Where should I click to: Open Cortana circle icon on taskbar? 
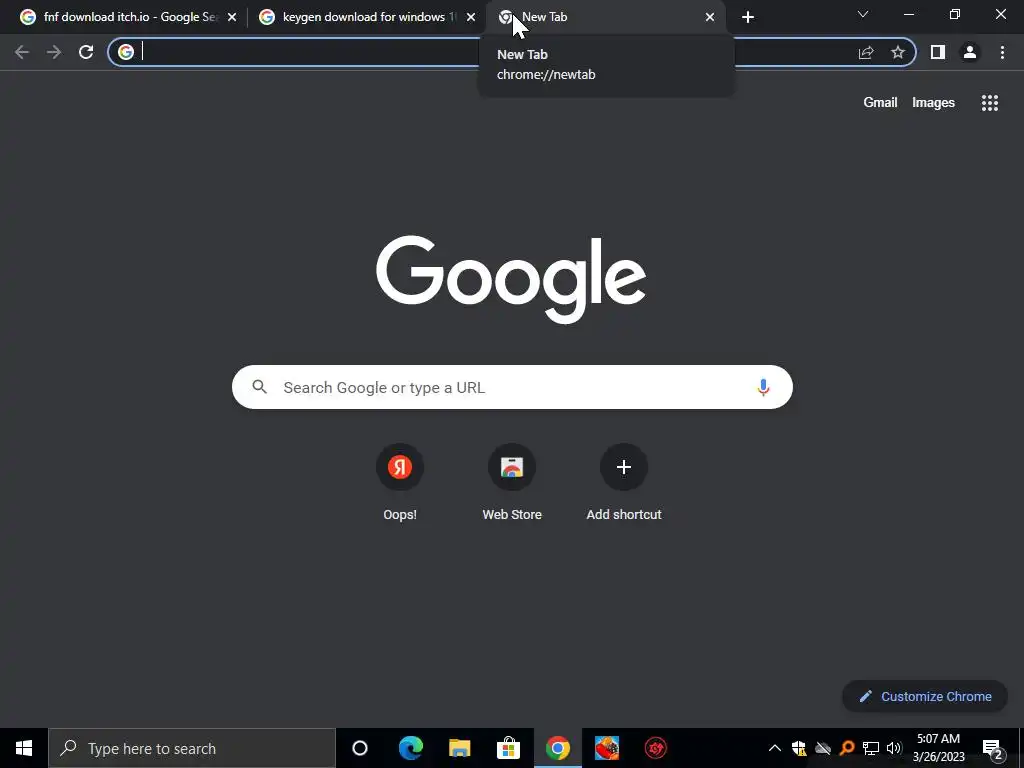(x=360, y=748)
